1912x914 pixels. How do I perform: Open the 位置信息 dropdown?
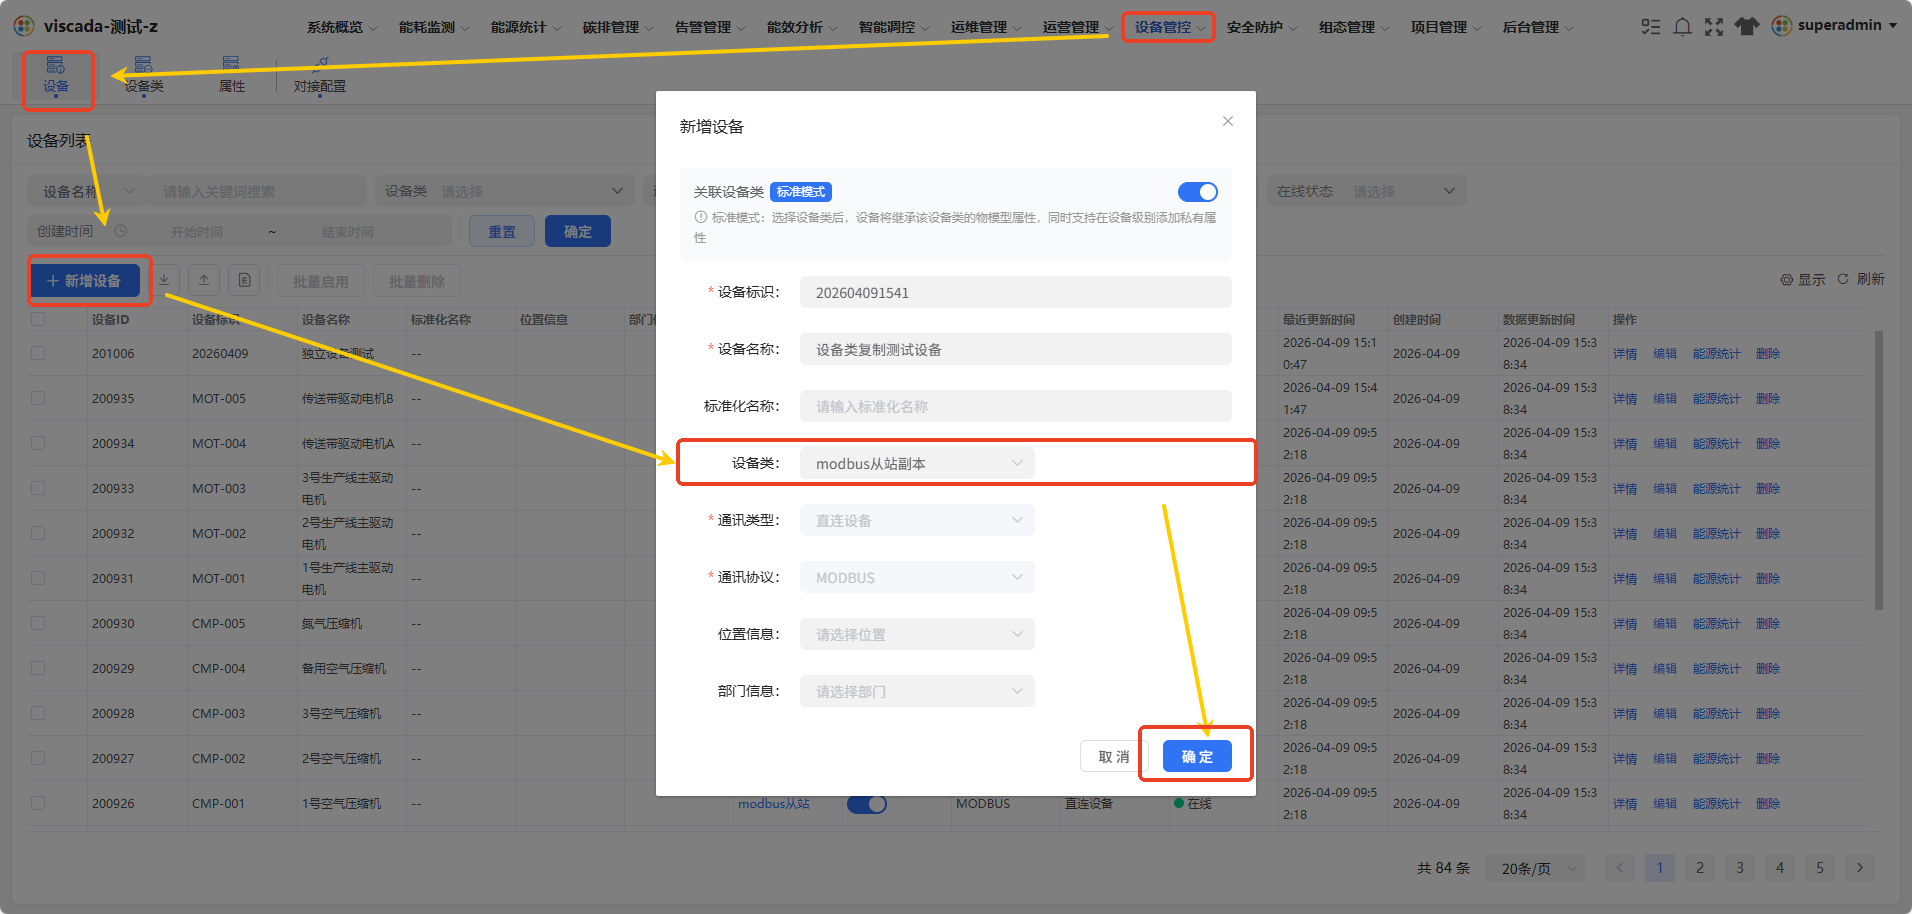coord(917,634)
